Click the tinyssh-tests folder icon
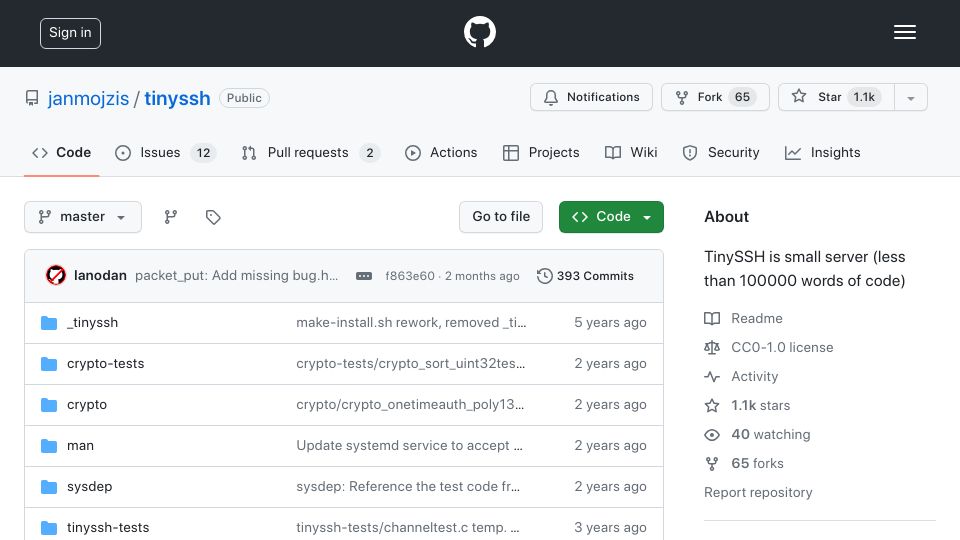 (x=49, y=528)
